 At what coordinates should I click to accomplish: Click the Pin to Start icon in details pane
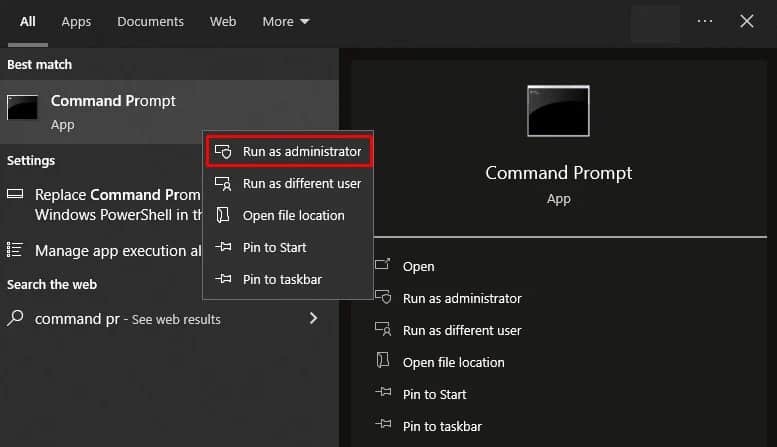coord(383,392)
